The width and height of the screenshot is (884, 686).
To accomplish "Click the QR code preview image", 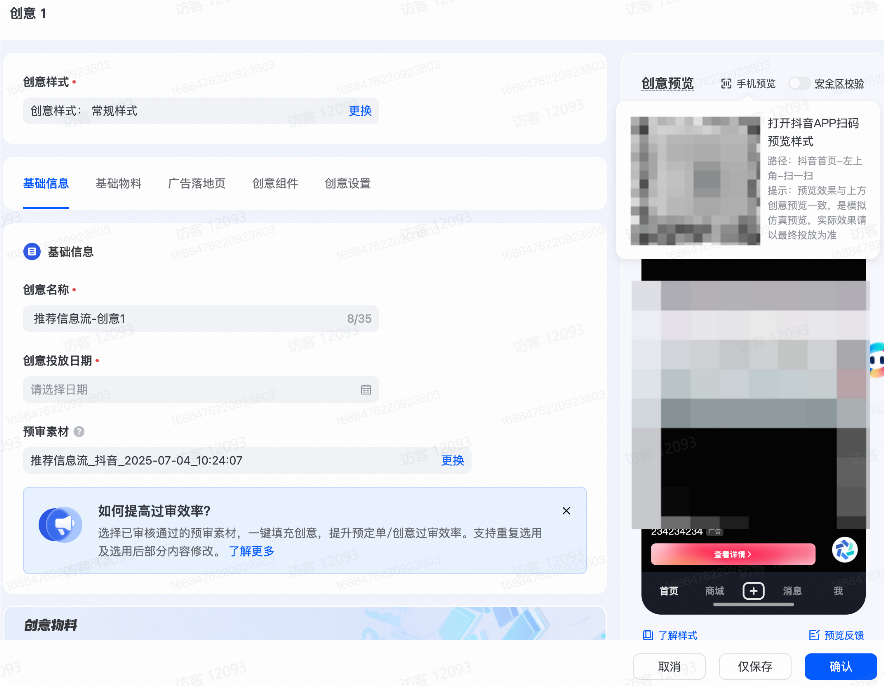I will click(695, 181).
